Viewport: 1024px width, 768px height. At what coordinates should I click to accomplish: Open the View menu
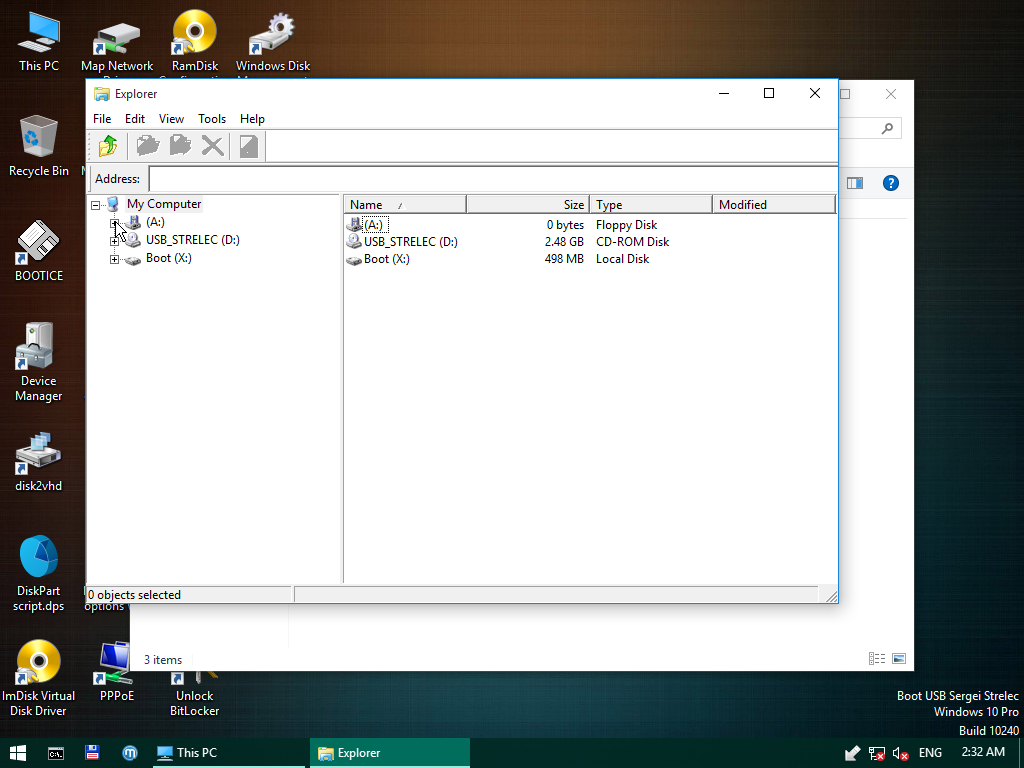(x=171, y=119)
